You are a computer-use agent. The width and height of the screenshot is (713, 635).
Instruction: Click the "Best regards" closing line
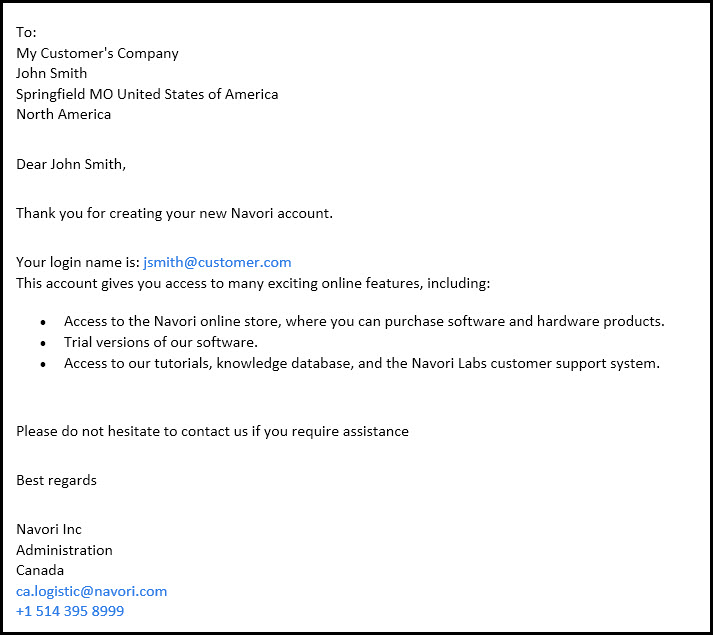tap(56, 480)
